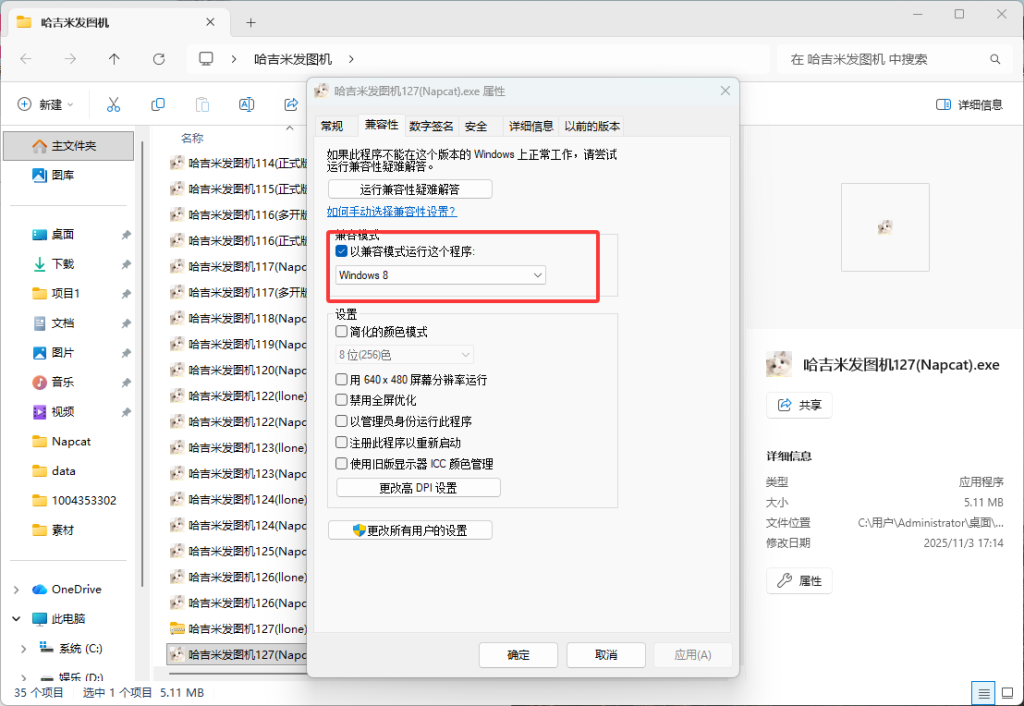Go up one folder level with the up-arrow icon
The width and height of the screenshot is (1024, 706).
pos(113,59)
